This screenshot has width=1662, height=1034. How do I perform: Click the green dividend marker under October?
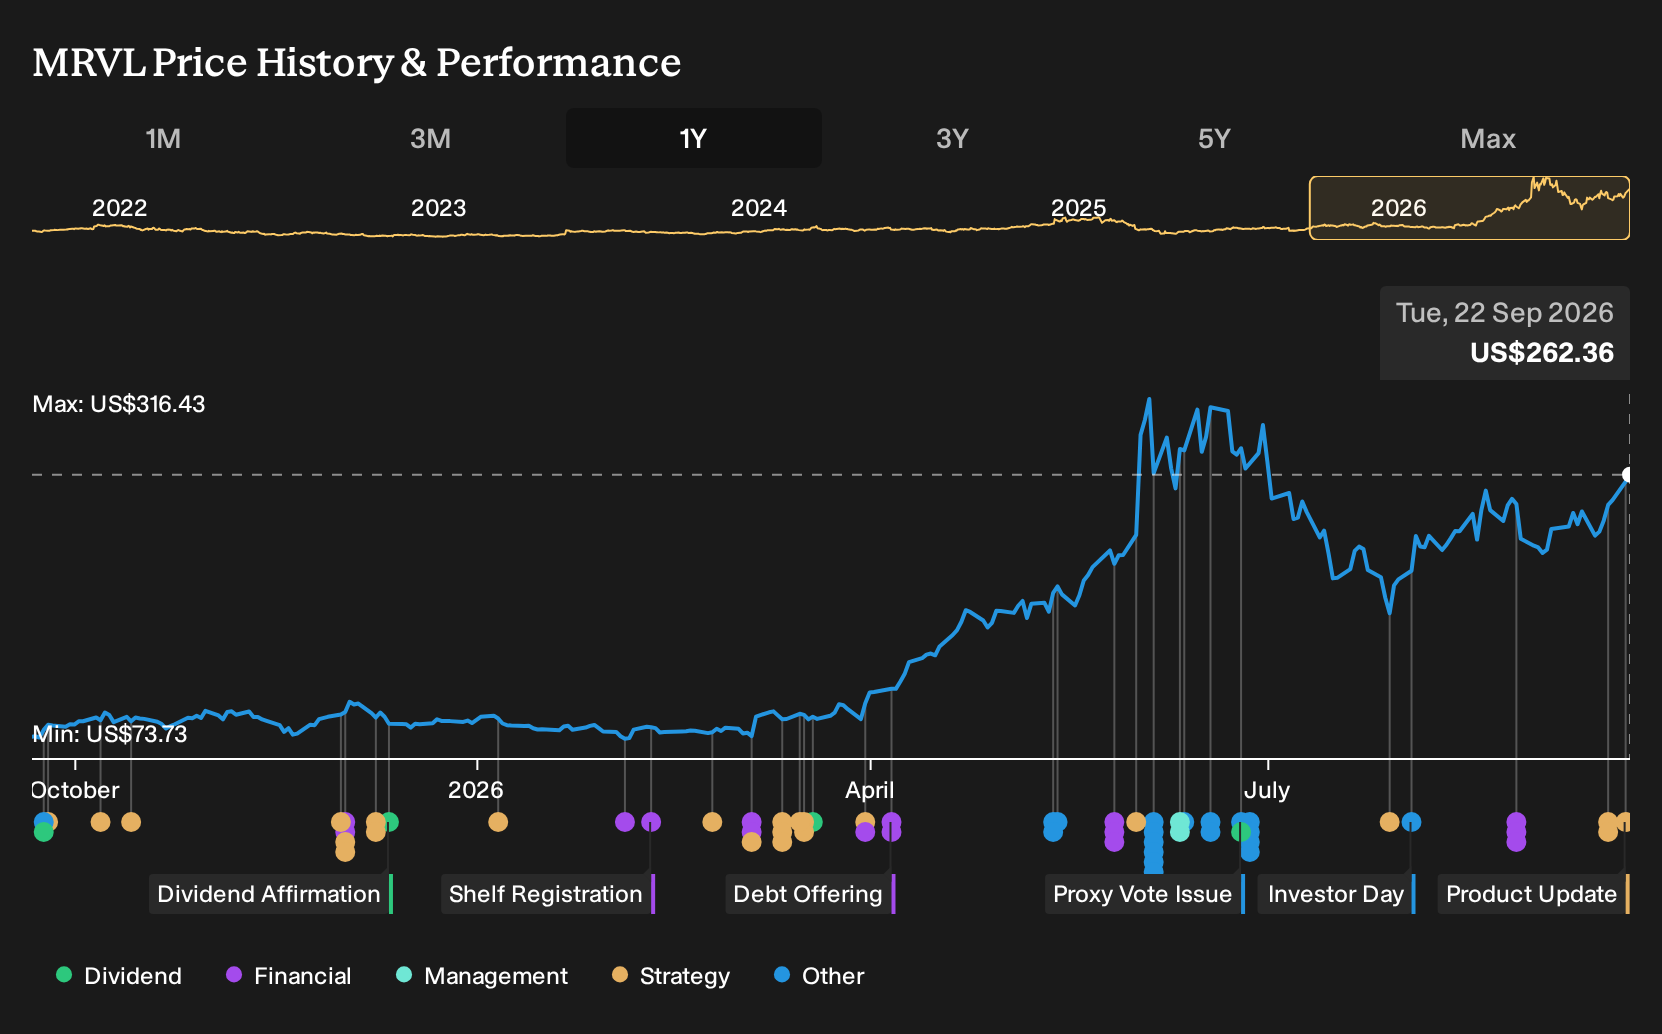43,832
